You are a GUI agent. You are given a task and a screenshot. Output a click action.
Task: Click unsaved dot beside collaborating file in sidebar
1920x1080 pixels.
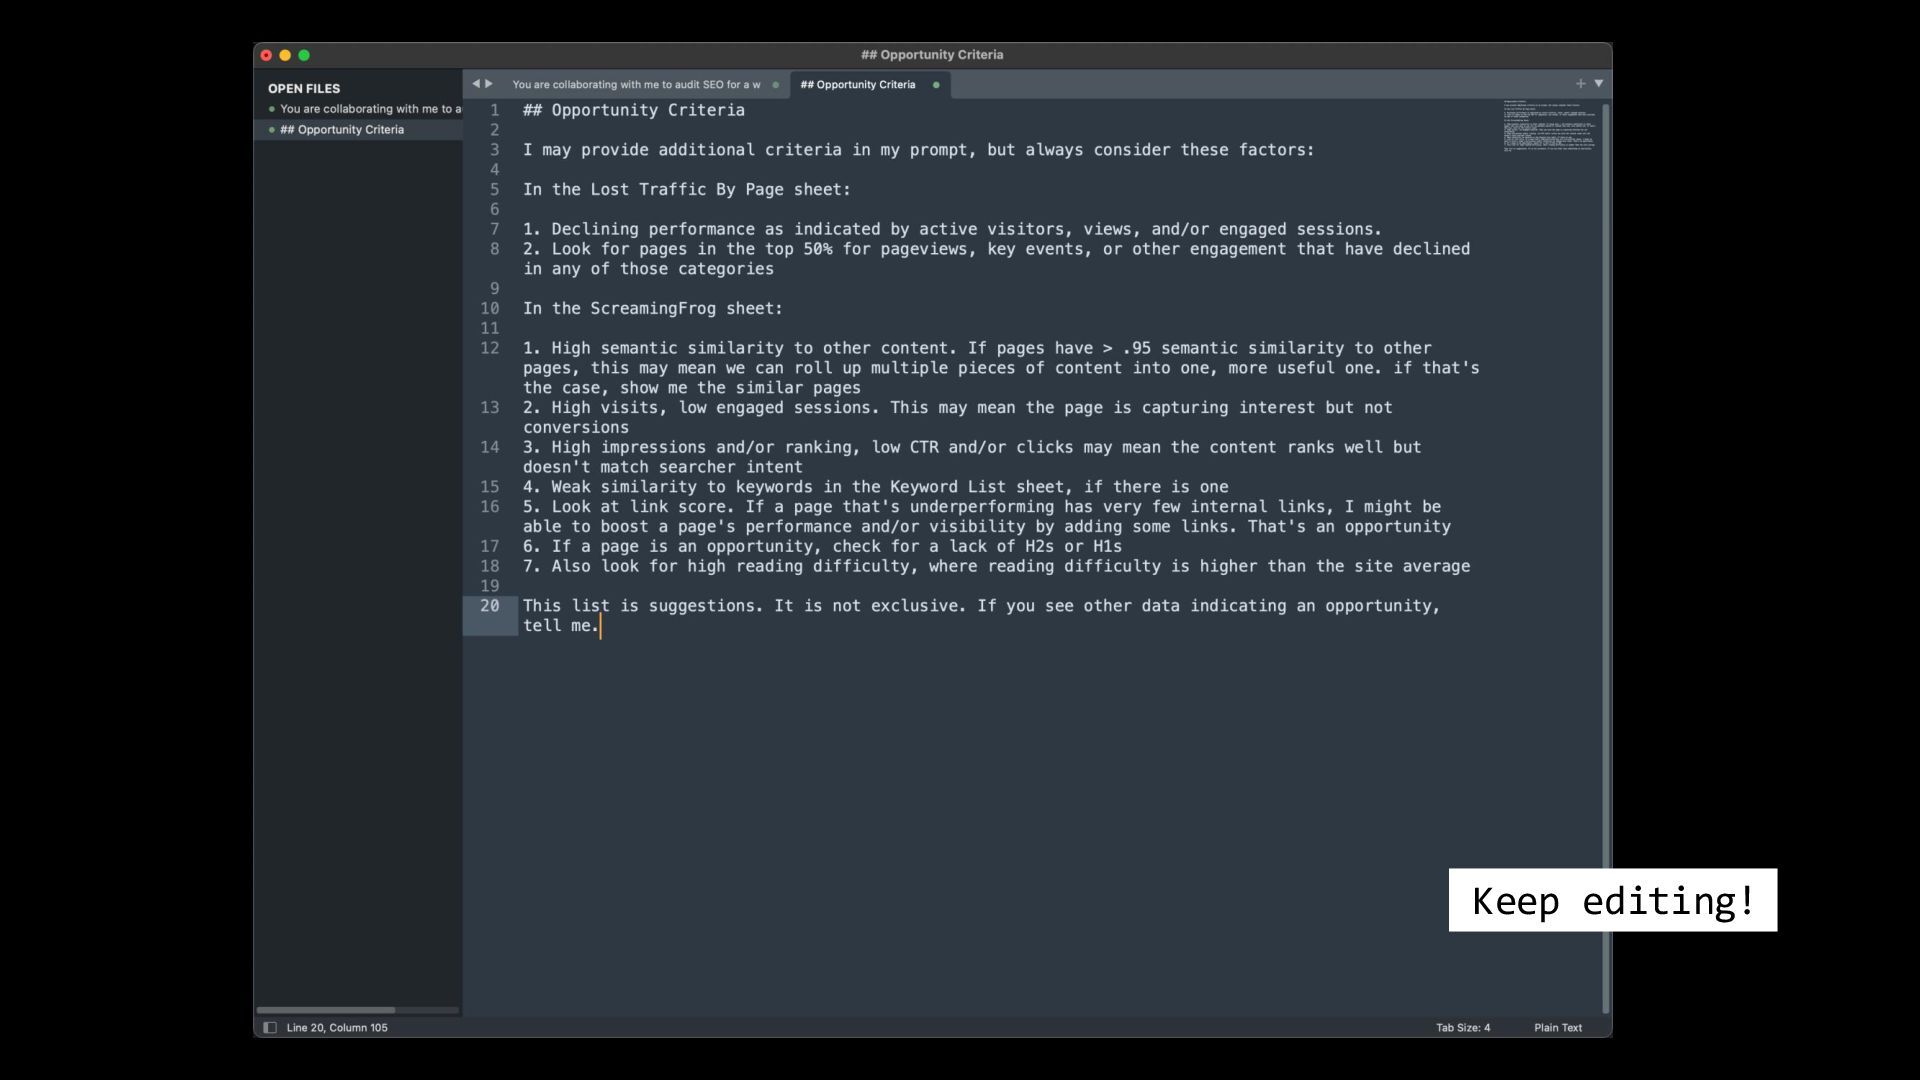(x=272, y=109)
